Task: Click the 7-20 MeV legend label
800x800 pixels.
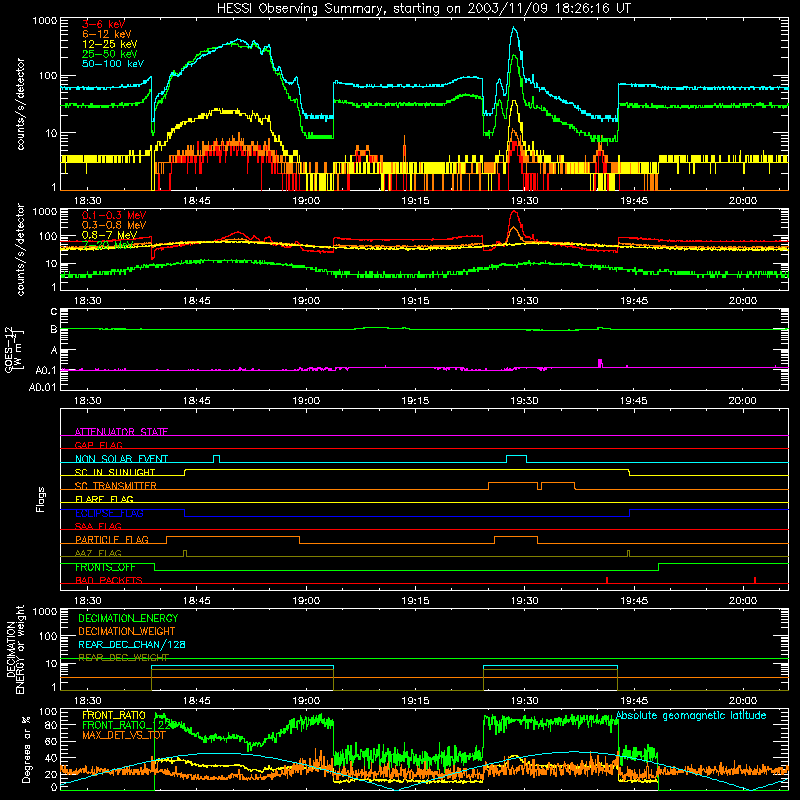Action: tap(107, 245)
